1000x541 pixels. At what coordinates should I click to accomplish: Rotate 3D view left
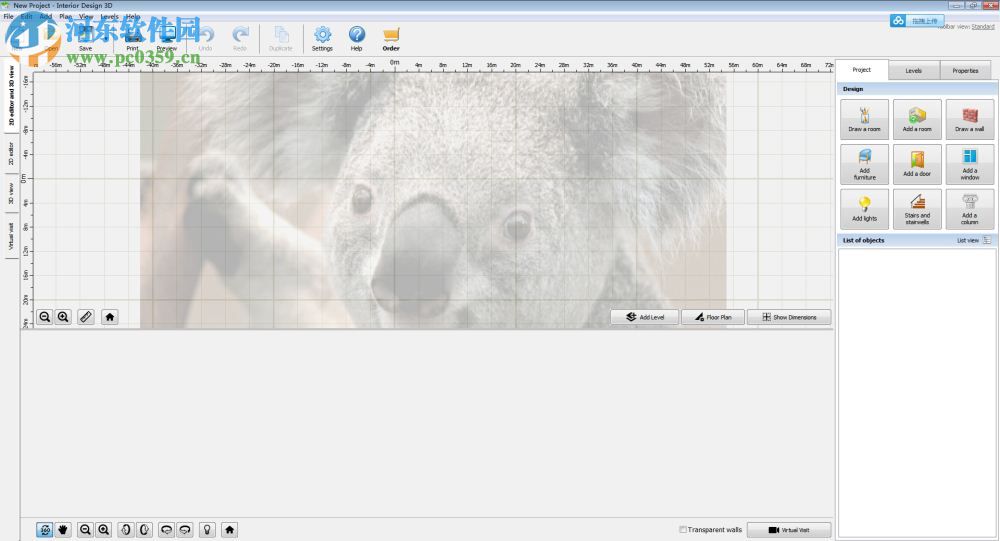pyautogui.click(x=126, y=530)
